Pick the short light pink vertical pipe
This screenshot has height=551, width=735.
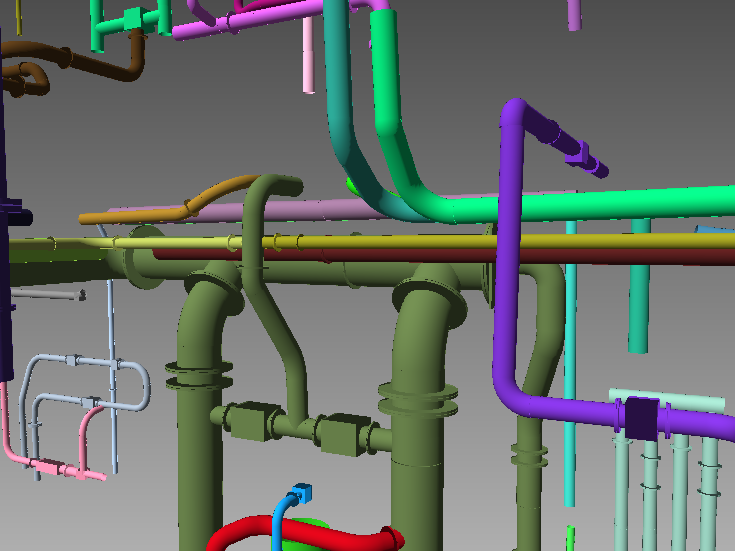pyautogui.click(x=308, y=55)
